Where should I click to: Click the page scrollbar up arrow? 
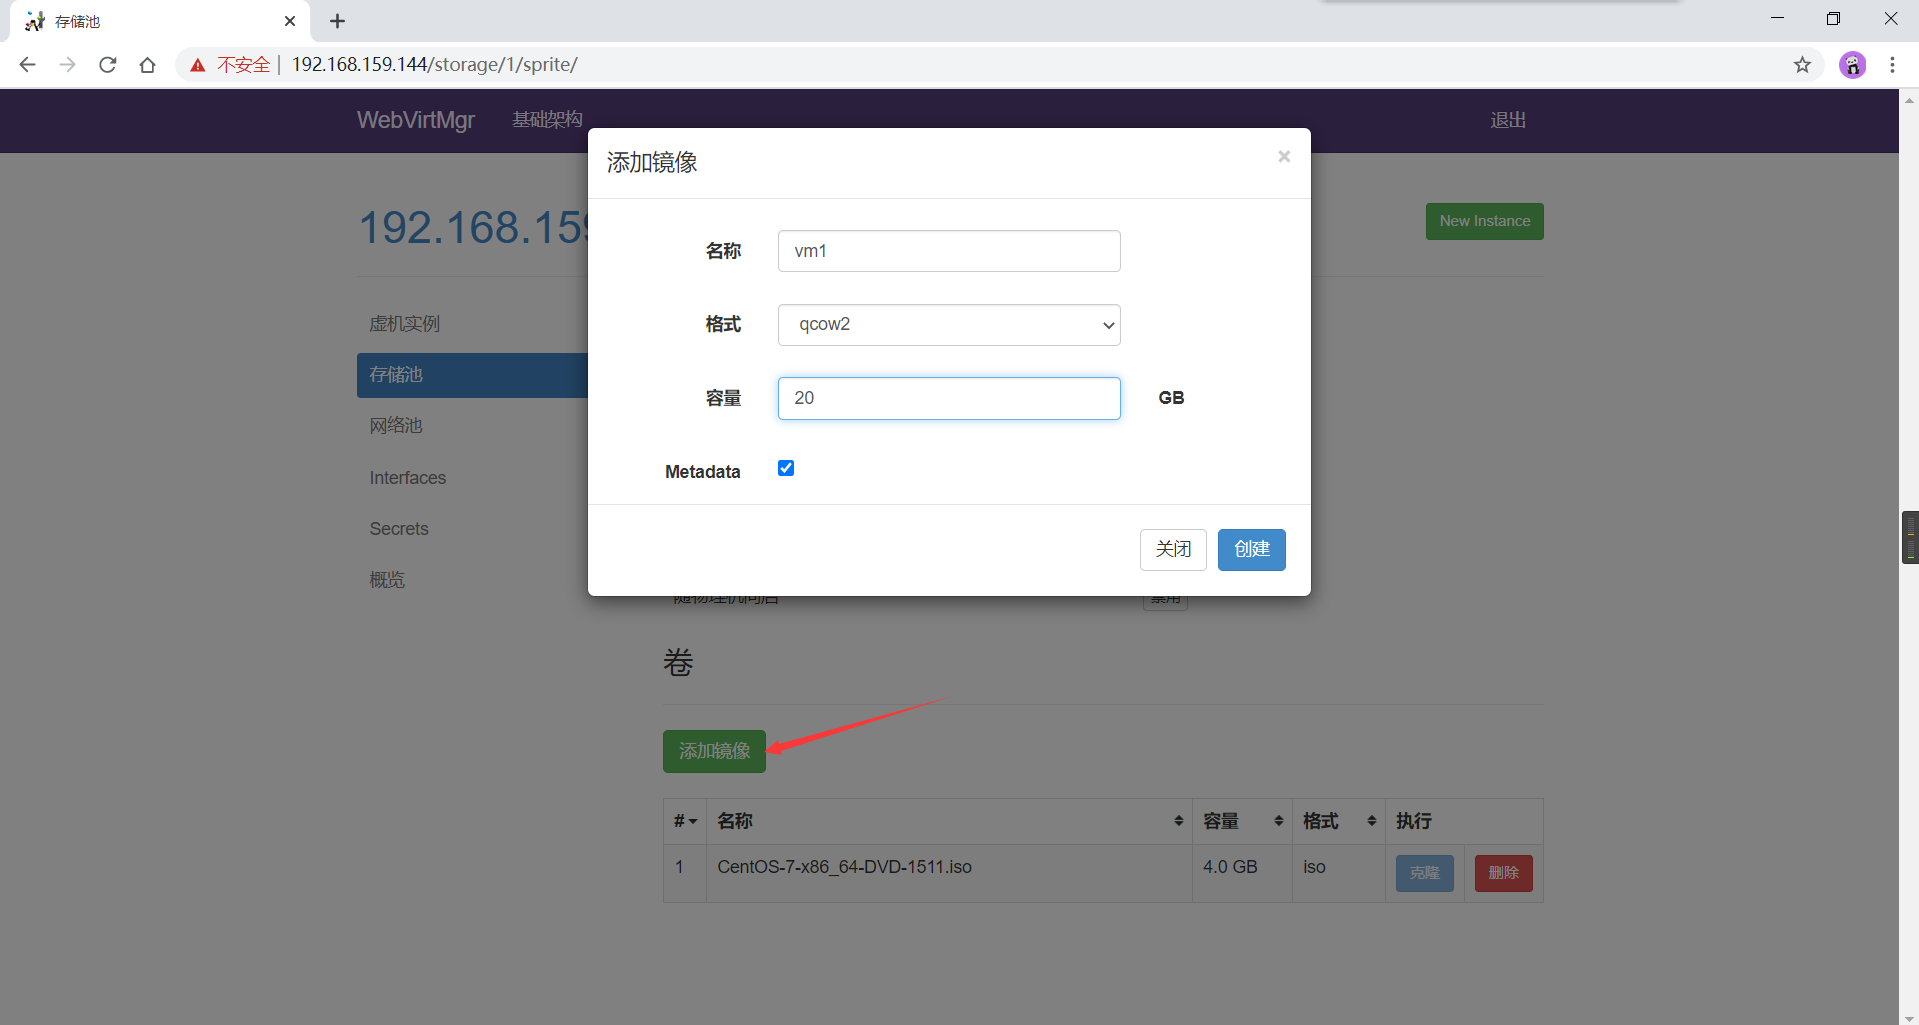tap(1909, 99)
